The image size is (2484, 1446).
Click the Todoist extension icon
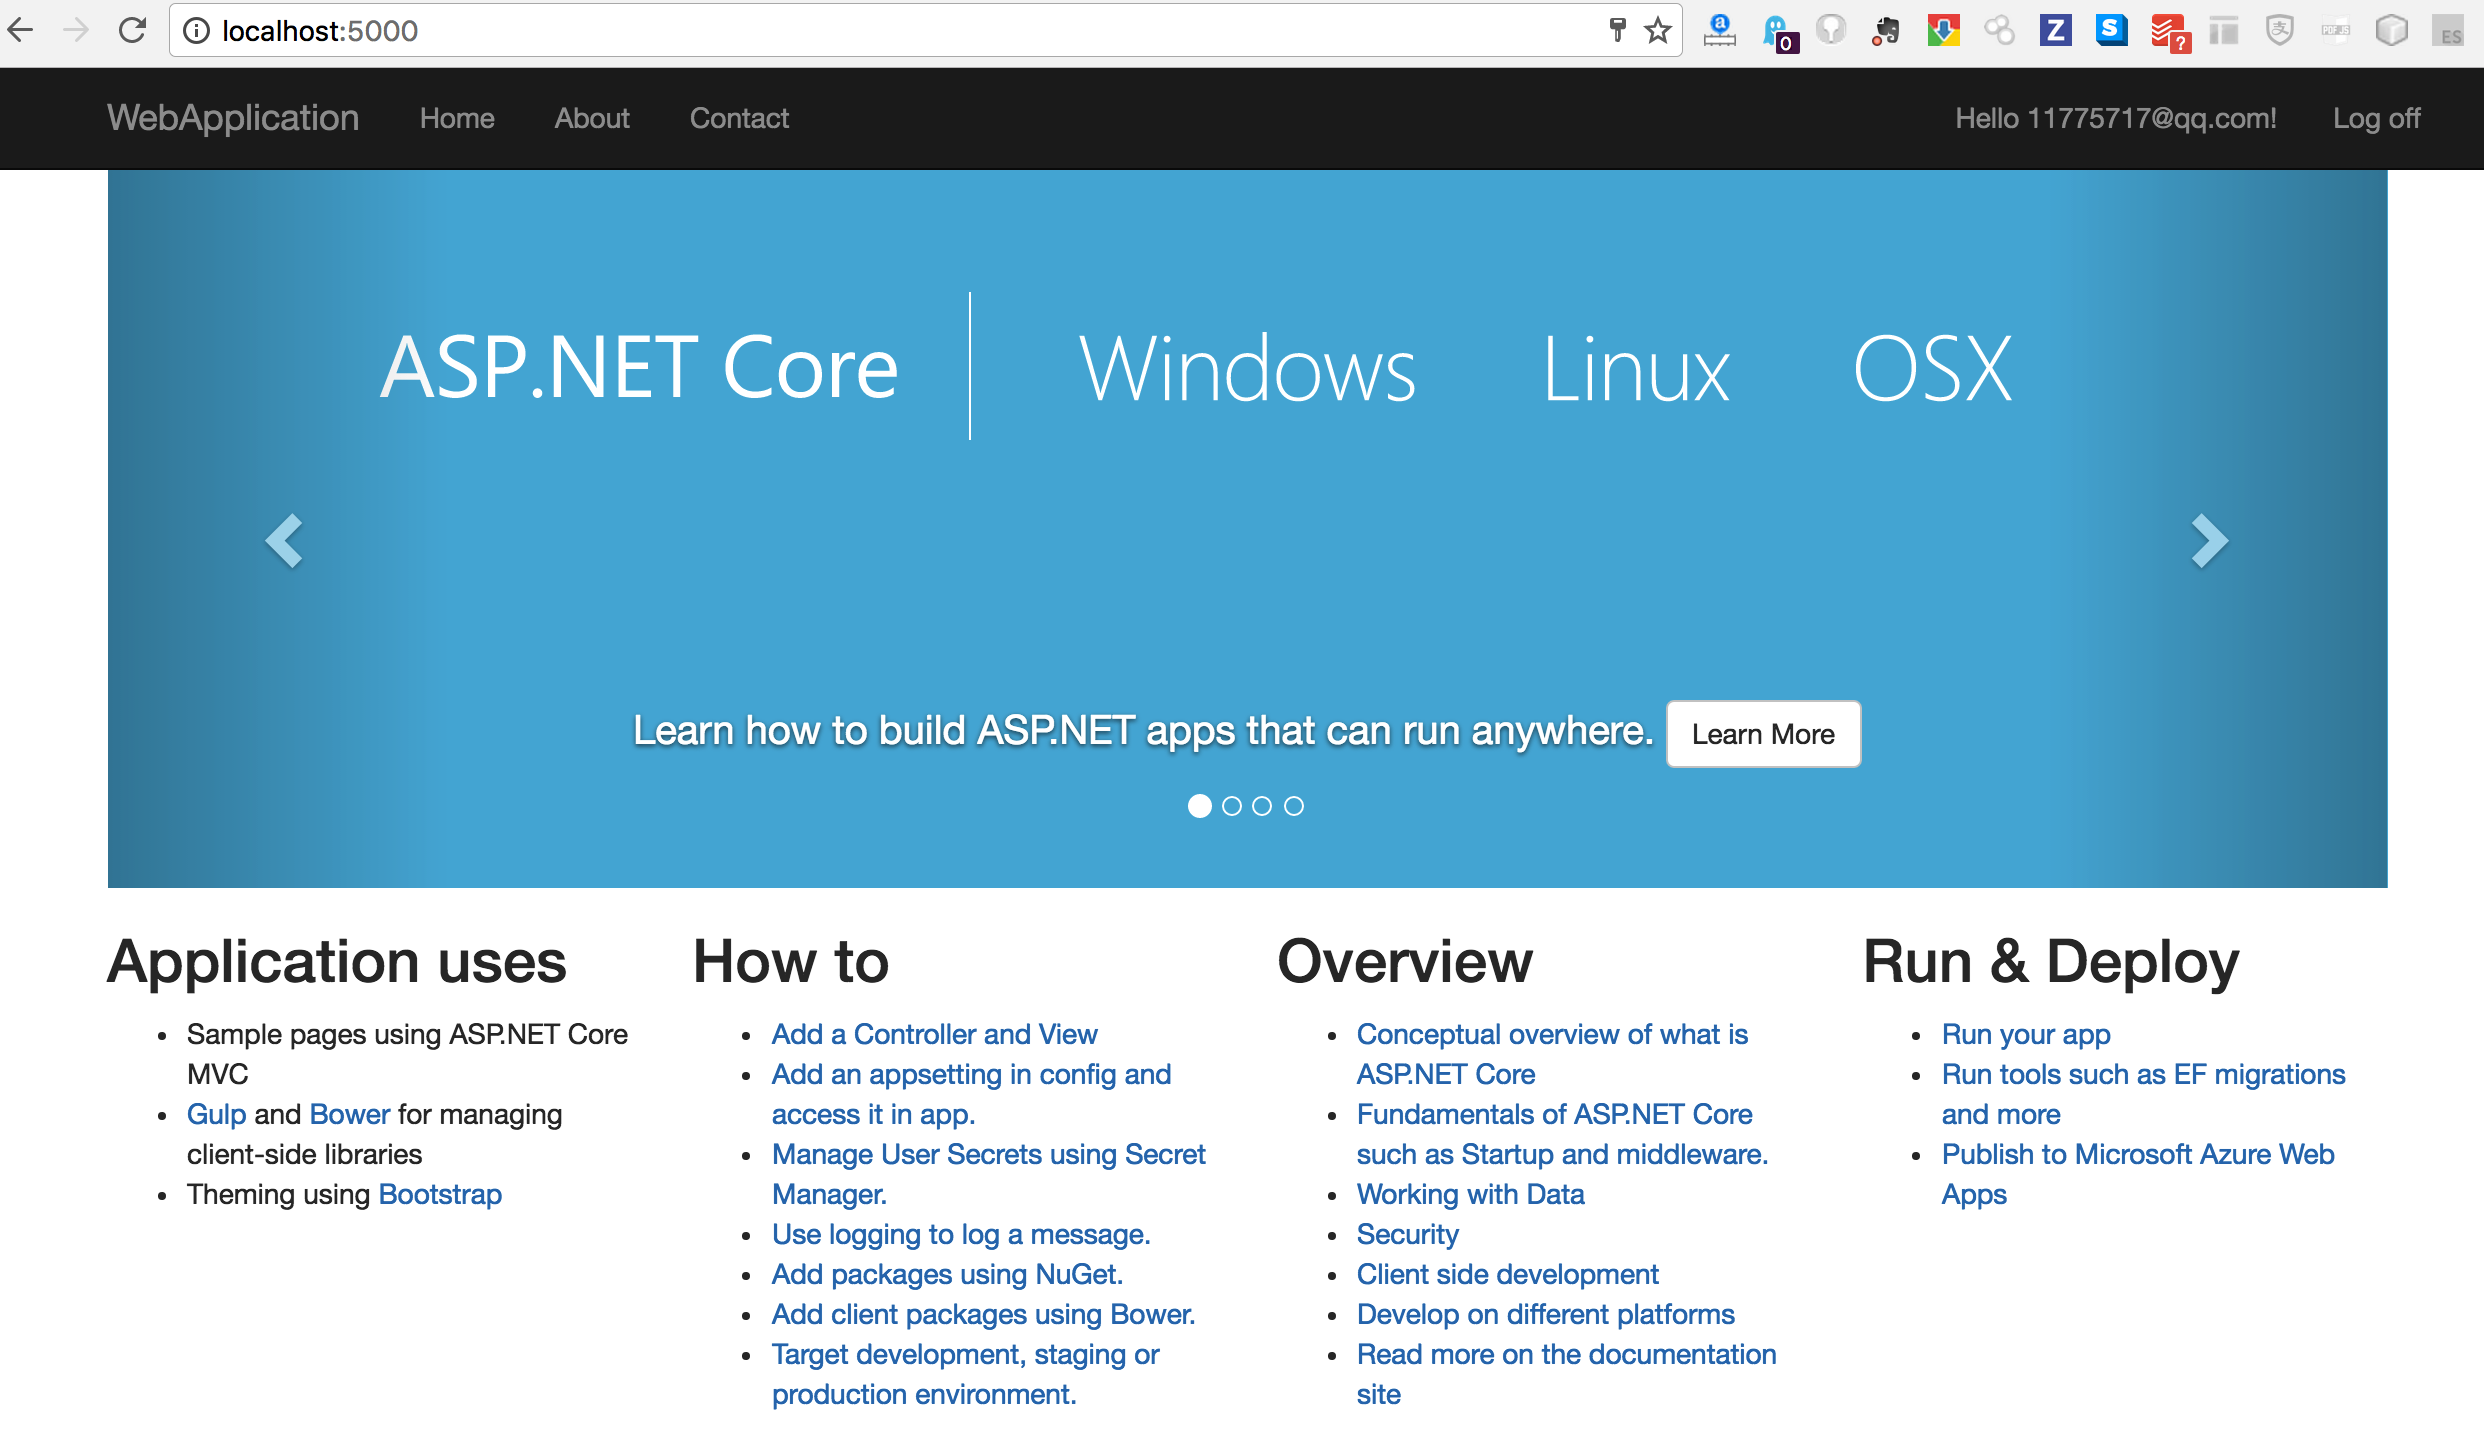point(2168,32)
